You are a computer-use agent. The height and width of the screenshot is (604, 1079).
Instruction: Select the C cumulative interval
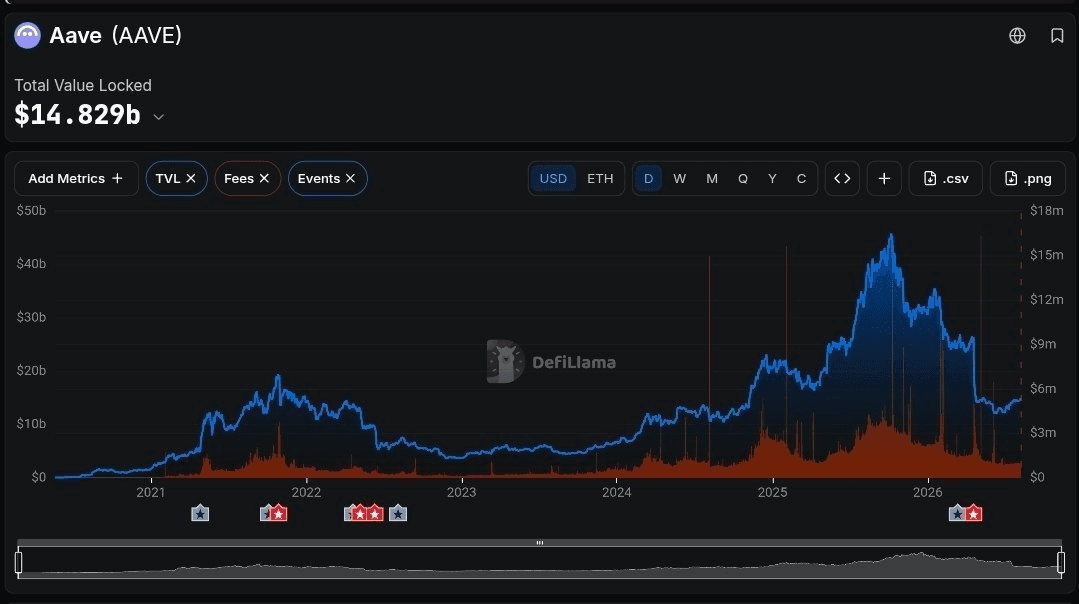802,179
